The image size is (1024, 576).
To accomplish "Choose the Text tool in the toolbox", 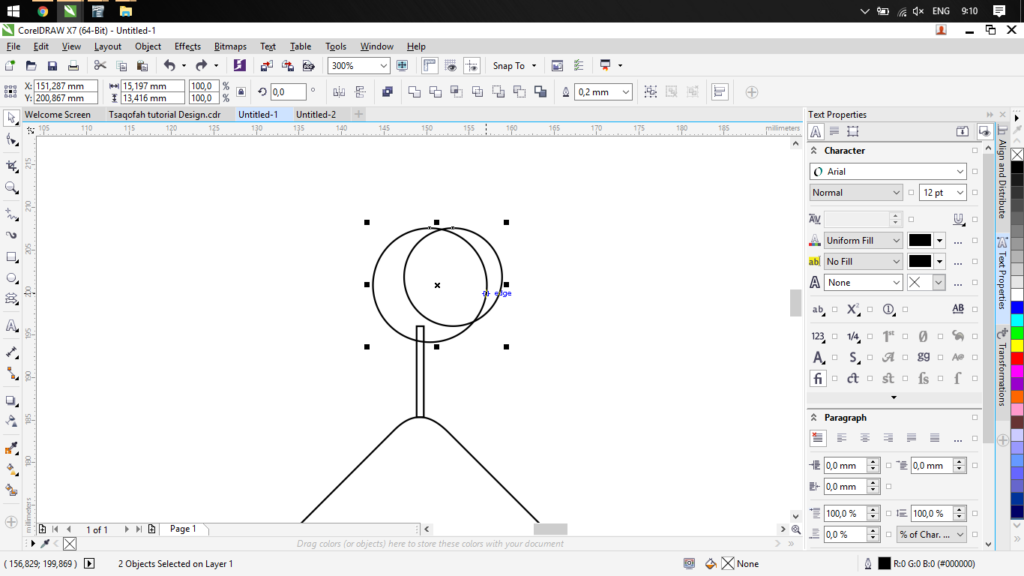I will [12, 326].
